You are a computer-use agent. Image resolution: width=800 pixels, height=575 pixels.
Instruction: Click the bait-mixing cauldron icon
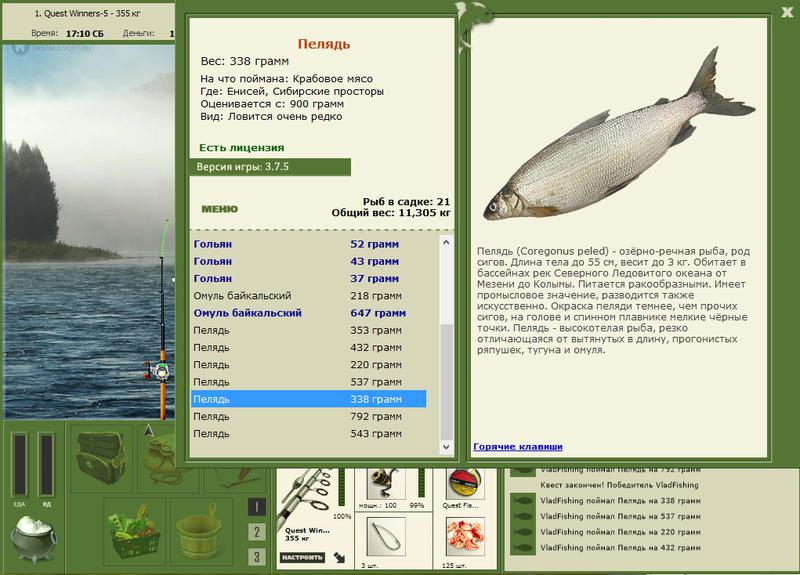[34, 539]
